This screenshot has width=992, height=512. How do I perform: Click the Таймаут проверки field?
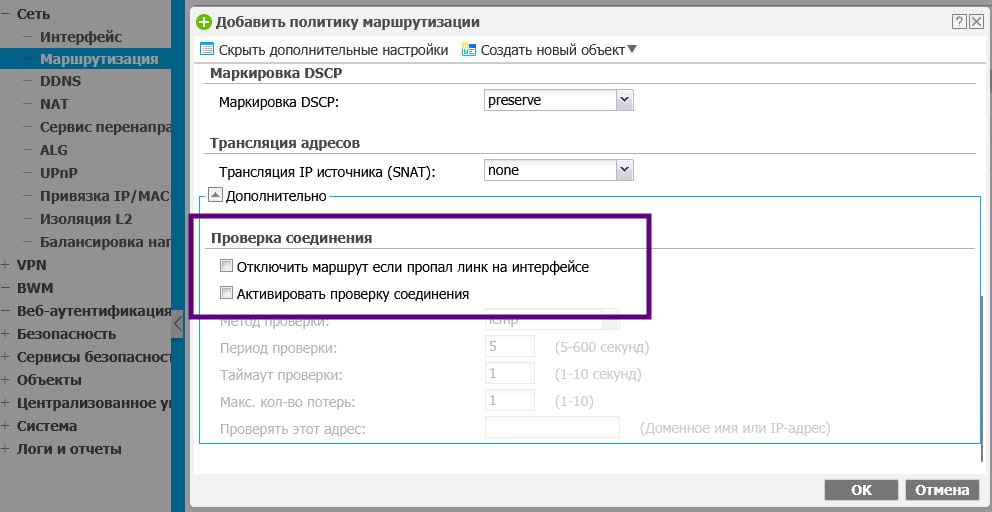[510, 373]
